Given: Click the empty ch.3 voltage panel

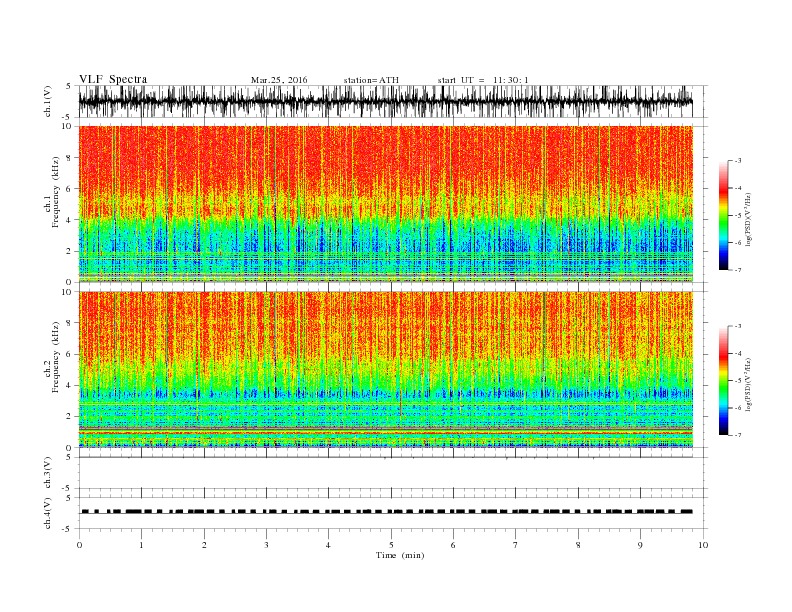Looking at the screenshot, I should click(x=392, y=473).
